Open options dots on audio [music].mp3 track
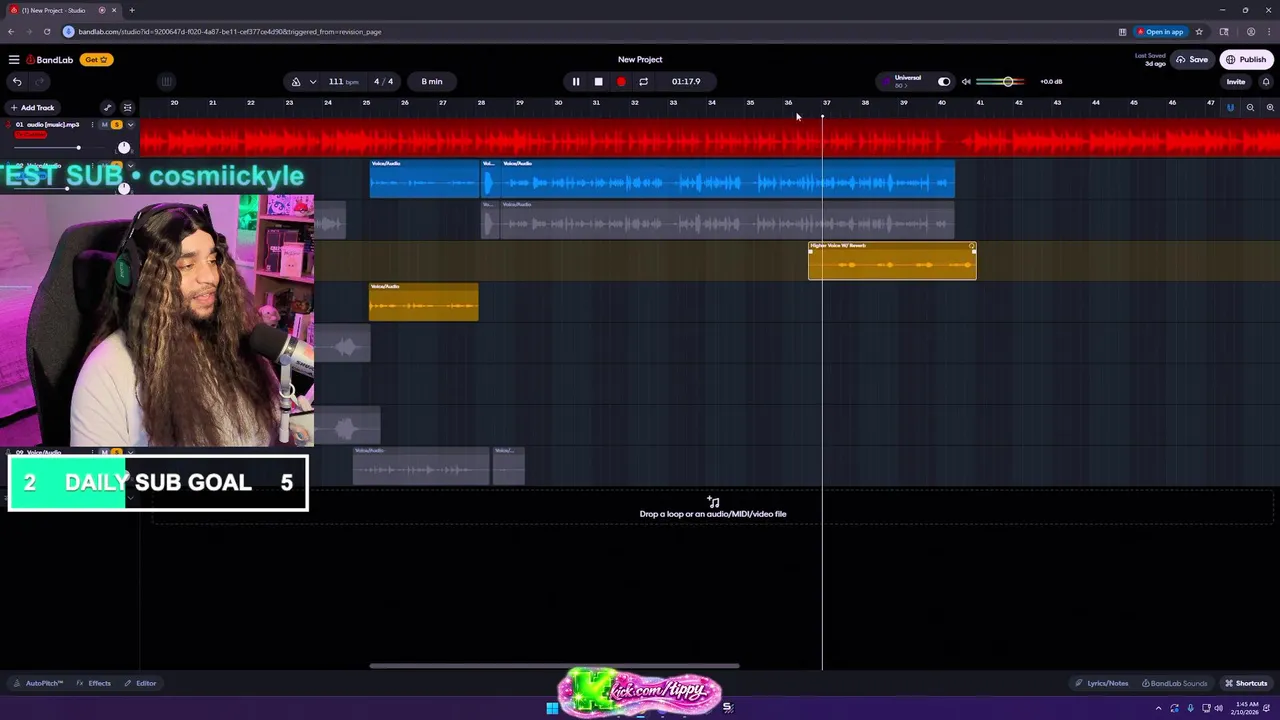 (92, 125)
